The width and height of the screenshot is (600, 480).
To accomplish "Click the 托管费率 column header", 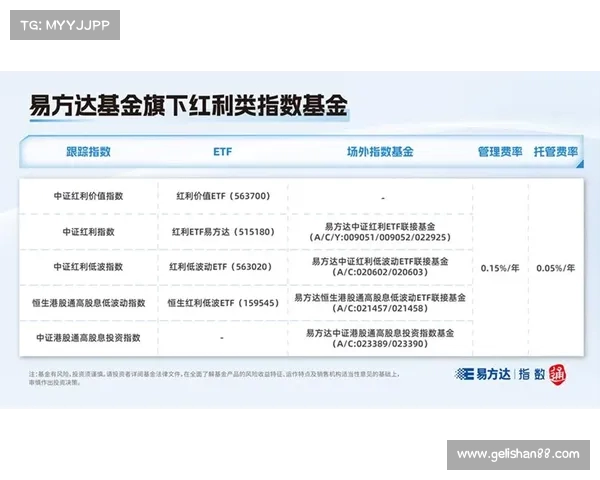I will (556, 152).
